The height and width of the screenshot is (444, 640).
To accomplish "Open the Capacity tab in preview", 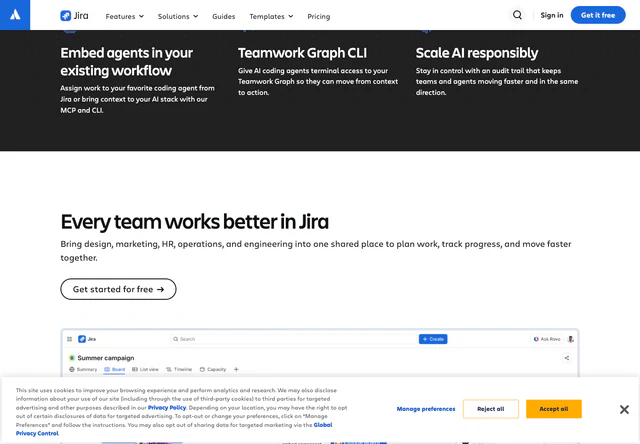I will [x=213, y=369].
